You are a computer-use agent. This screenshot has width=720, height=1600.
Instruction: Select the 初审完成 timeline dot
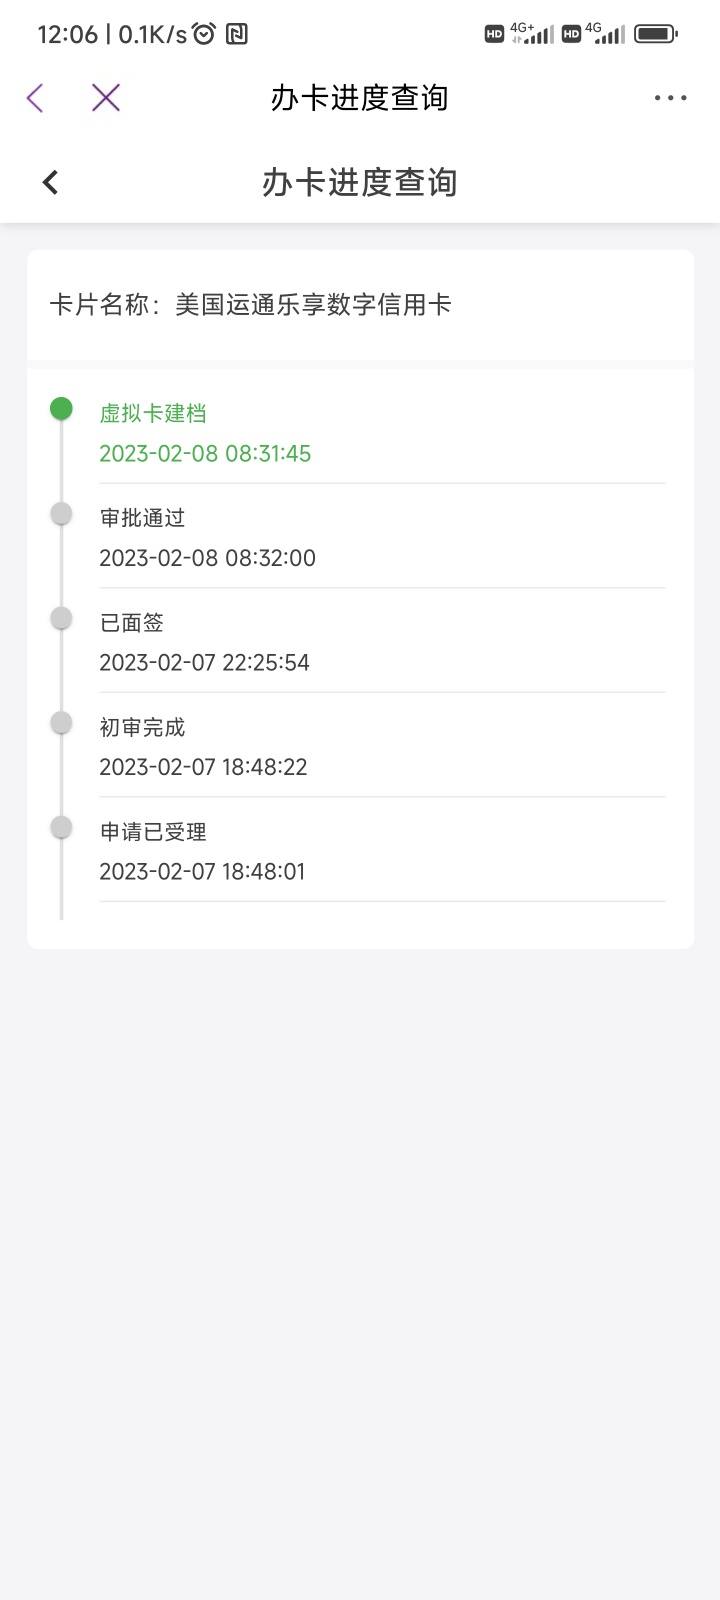(x=61, y=722)
